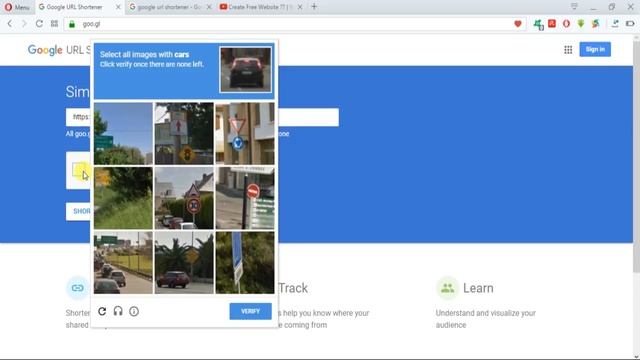Image resolution: width=640 pixels, height=360 pixels.
Task: Click the Google logo
Action: click(x=45, y=50)
